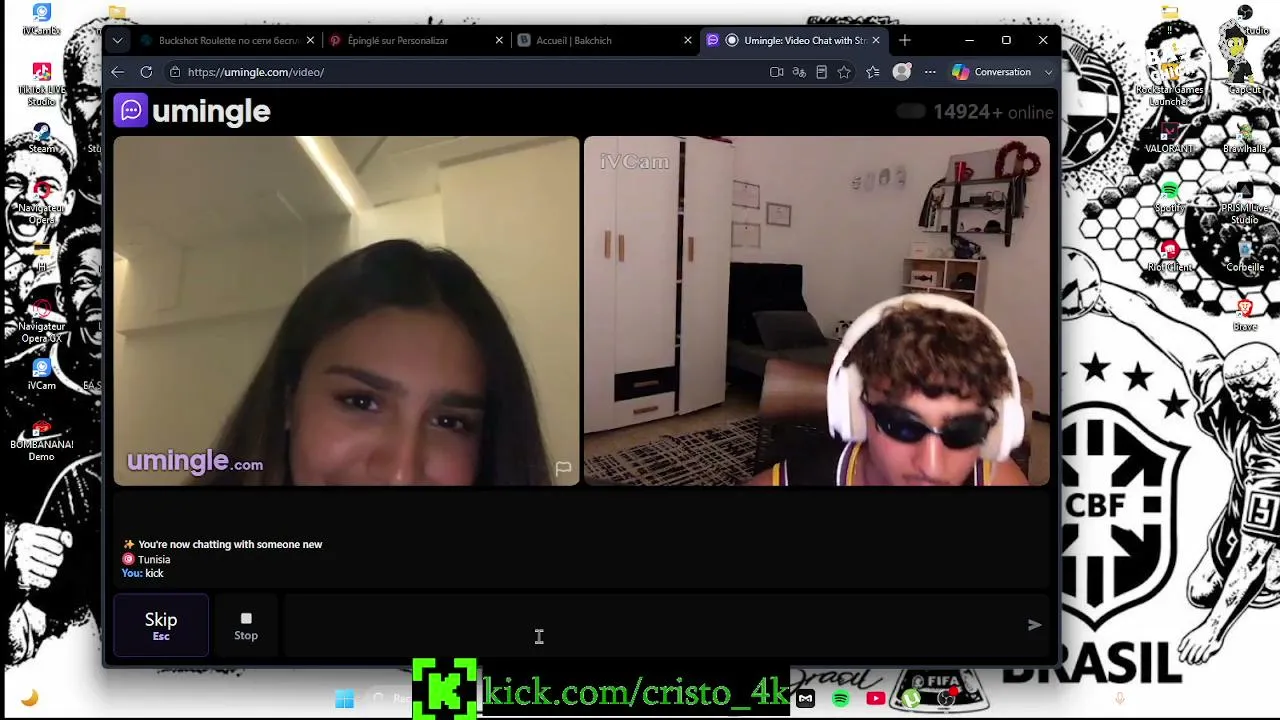Open the Steam desktop shortcut
1280x720 pixels.
pyautogui.click(x=42, y=139)
